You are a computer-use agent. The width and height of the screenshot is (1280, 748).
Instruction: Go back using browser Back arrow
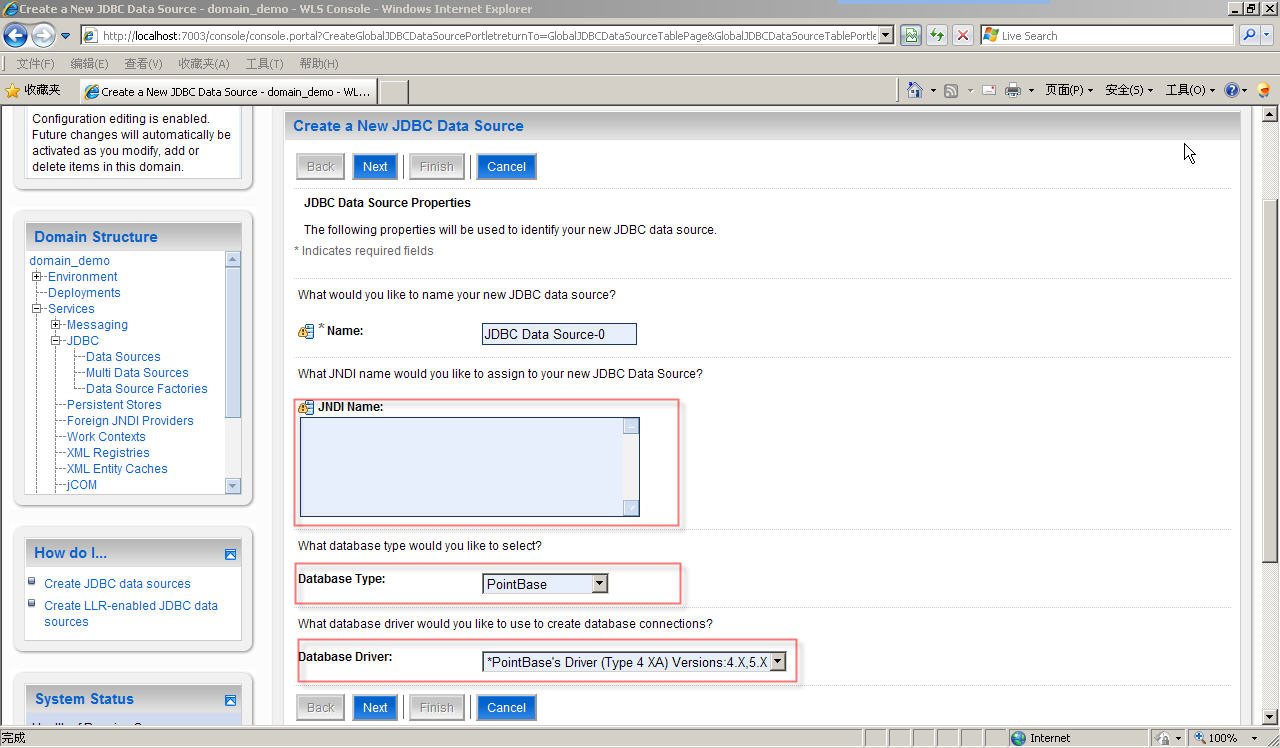(x=15, y=36)
